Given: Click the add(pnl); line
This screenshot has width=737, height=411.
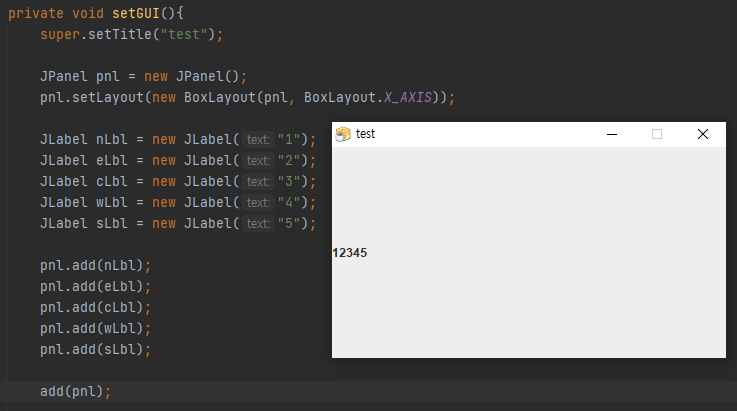Looking at the screenshot, I should pos(76,392).
